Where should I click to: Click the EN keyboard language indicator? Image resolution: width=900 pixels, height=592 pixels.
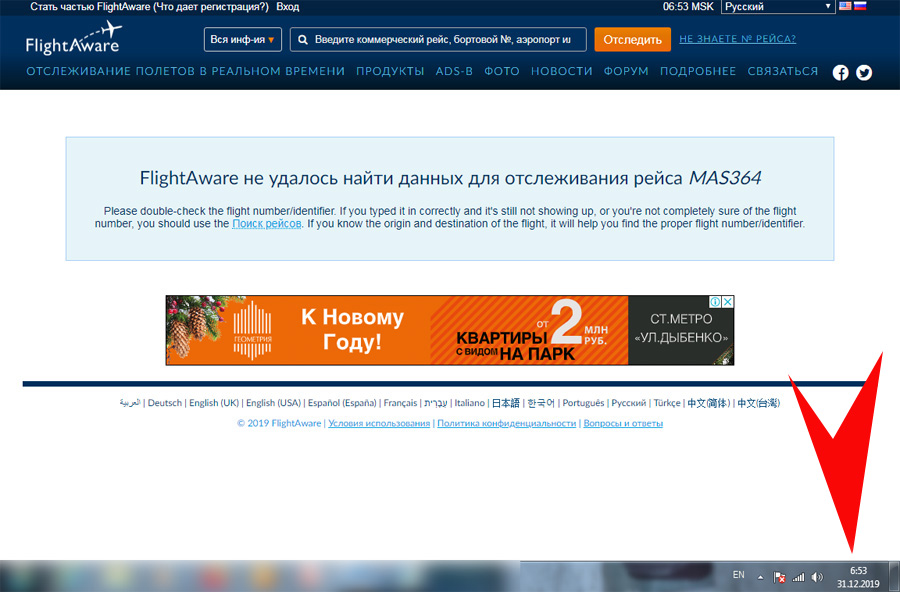(x=738, y=575)
